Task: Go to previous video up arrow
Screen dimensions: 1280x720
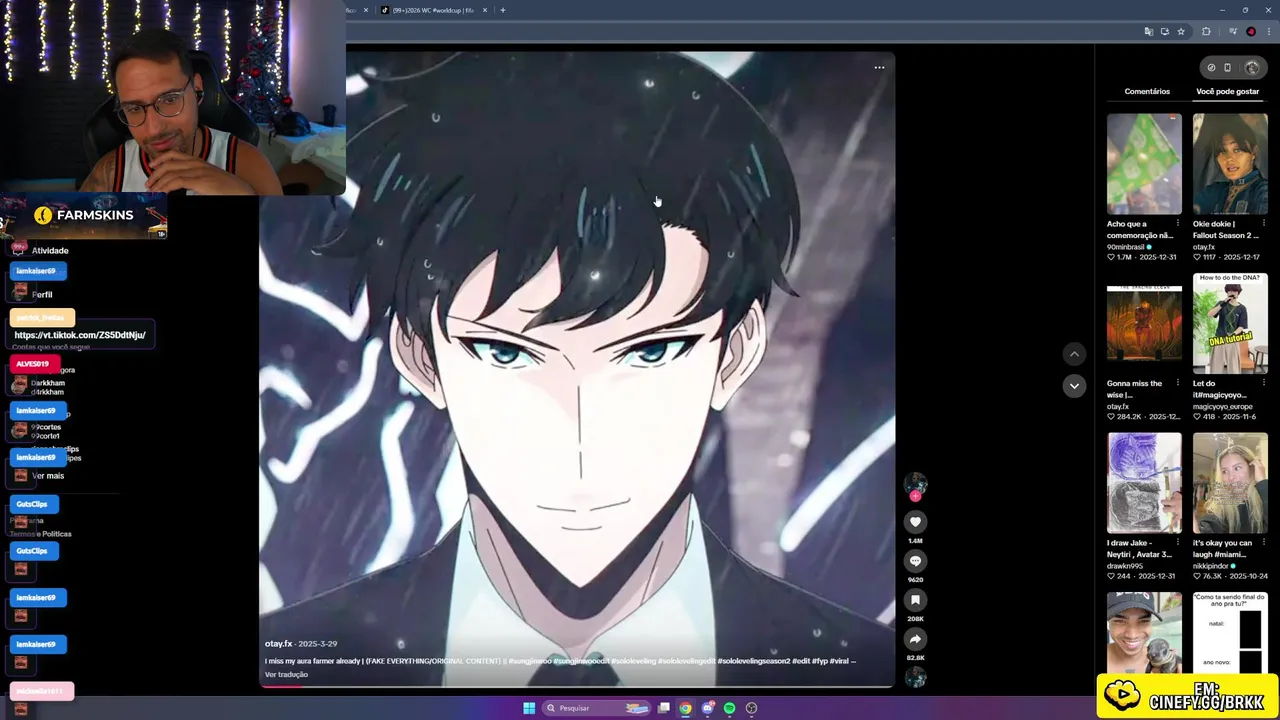Action: click(x=1074, y=354)
